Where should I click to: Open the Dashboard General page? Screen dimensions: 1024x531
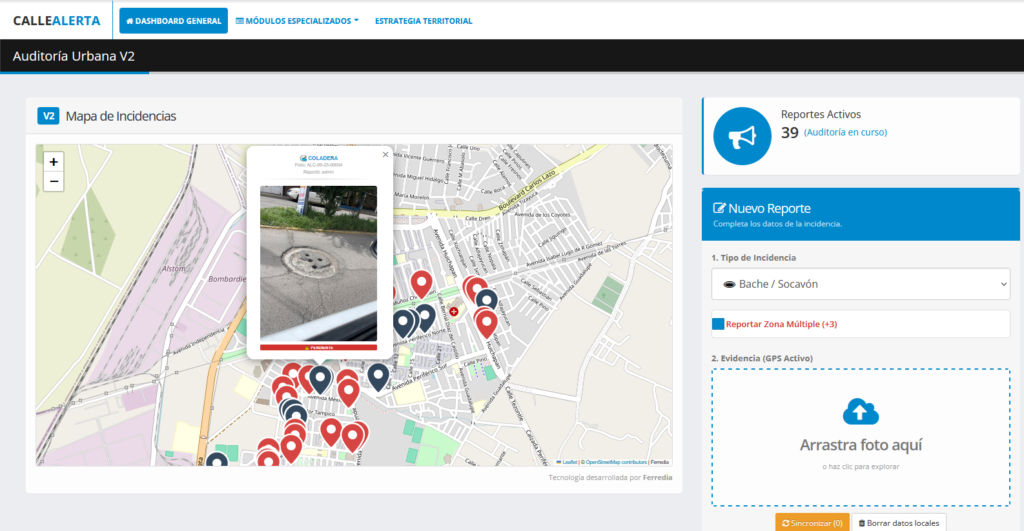tap(174, 21)
